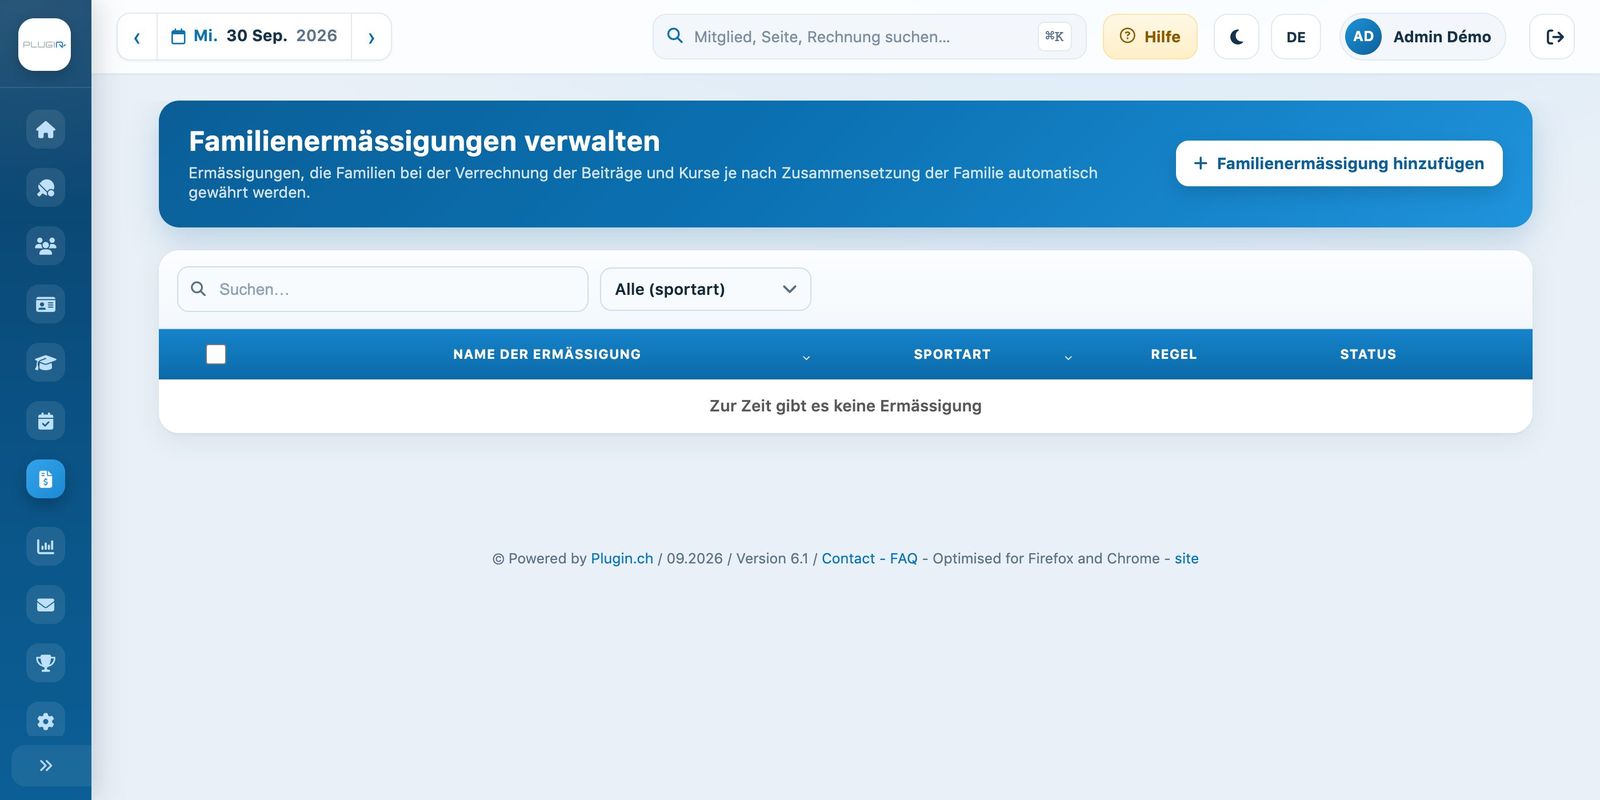Open the member search sidebar icon
This screenshot has width=1600, height=800.
[x=45, y=187]
